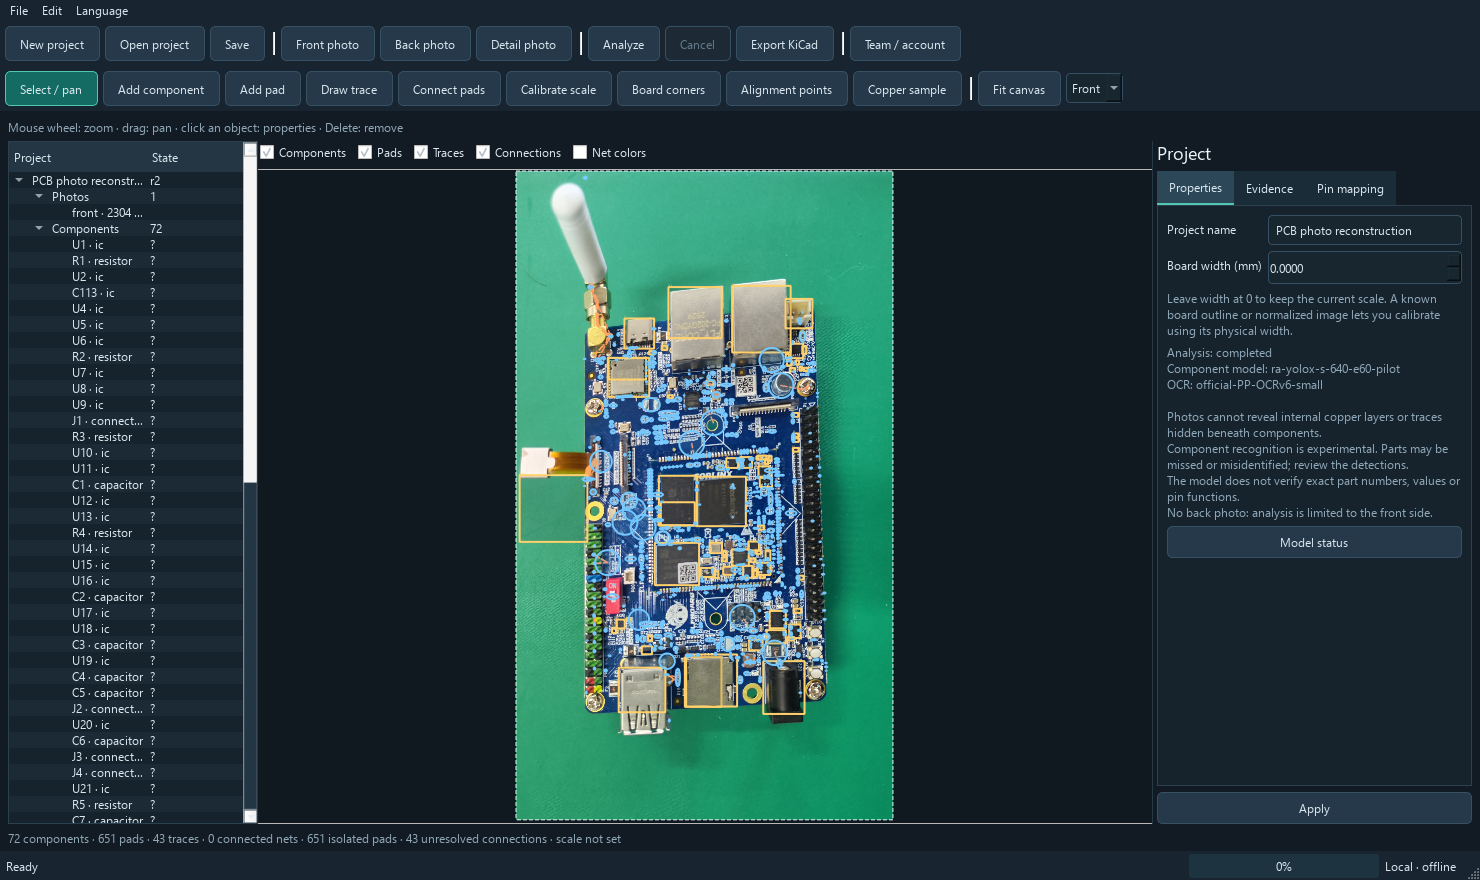Switch to the Evidence tab
The height and width of the screenshot is (880, 1480).
coord(1269,189)
